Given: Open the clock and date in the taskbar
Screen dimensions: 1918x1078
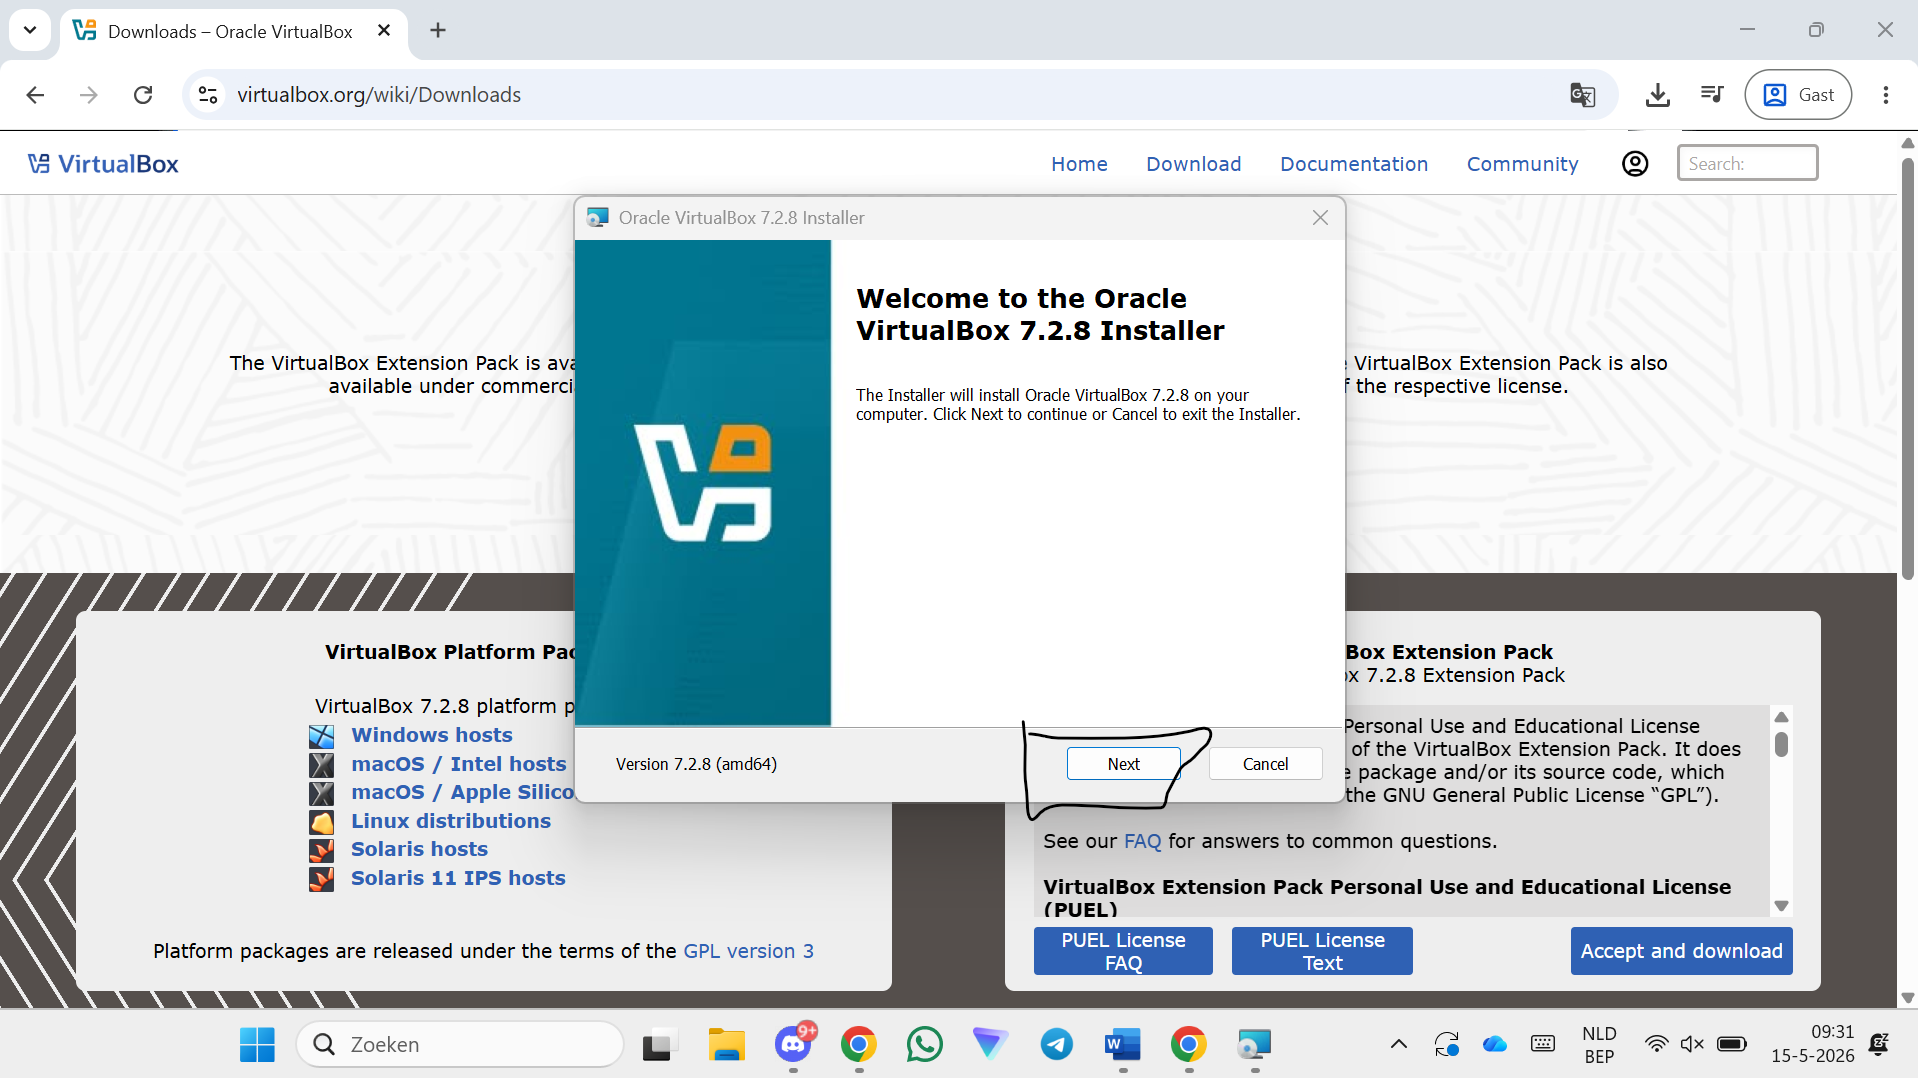Looking at the screenshot, I should [1813, 1045].
